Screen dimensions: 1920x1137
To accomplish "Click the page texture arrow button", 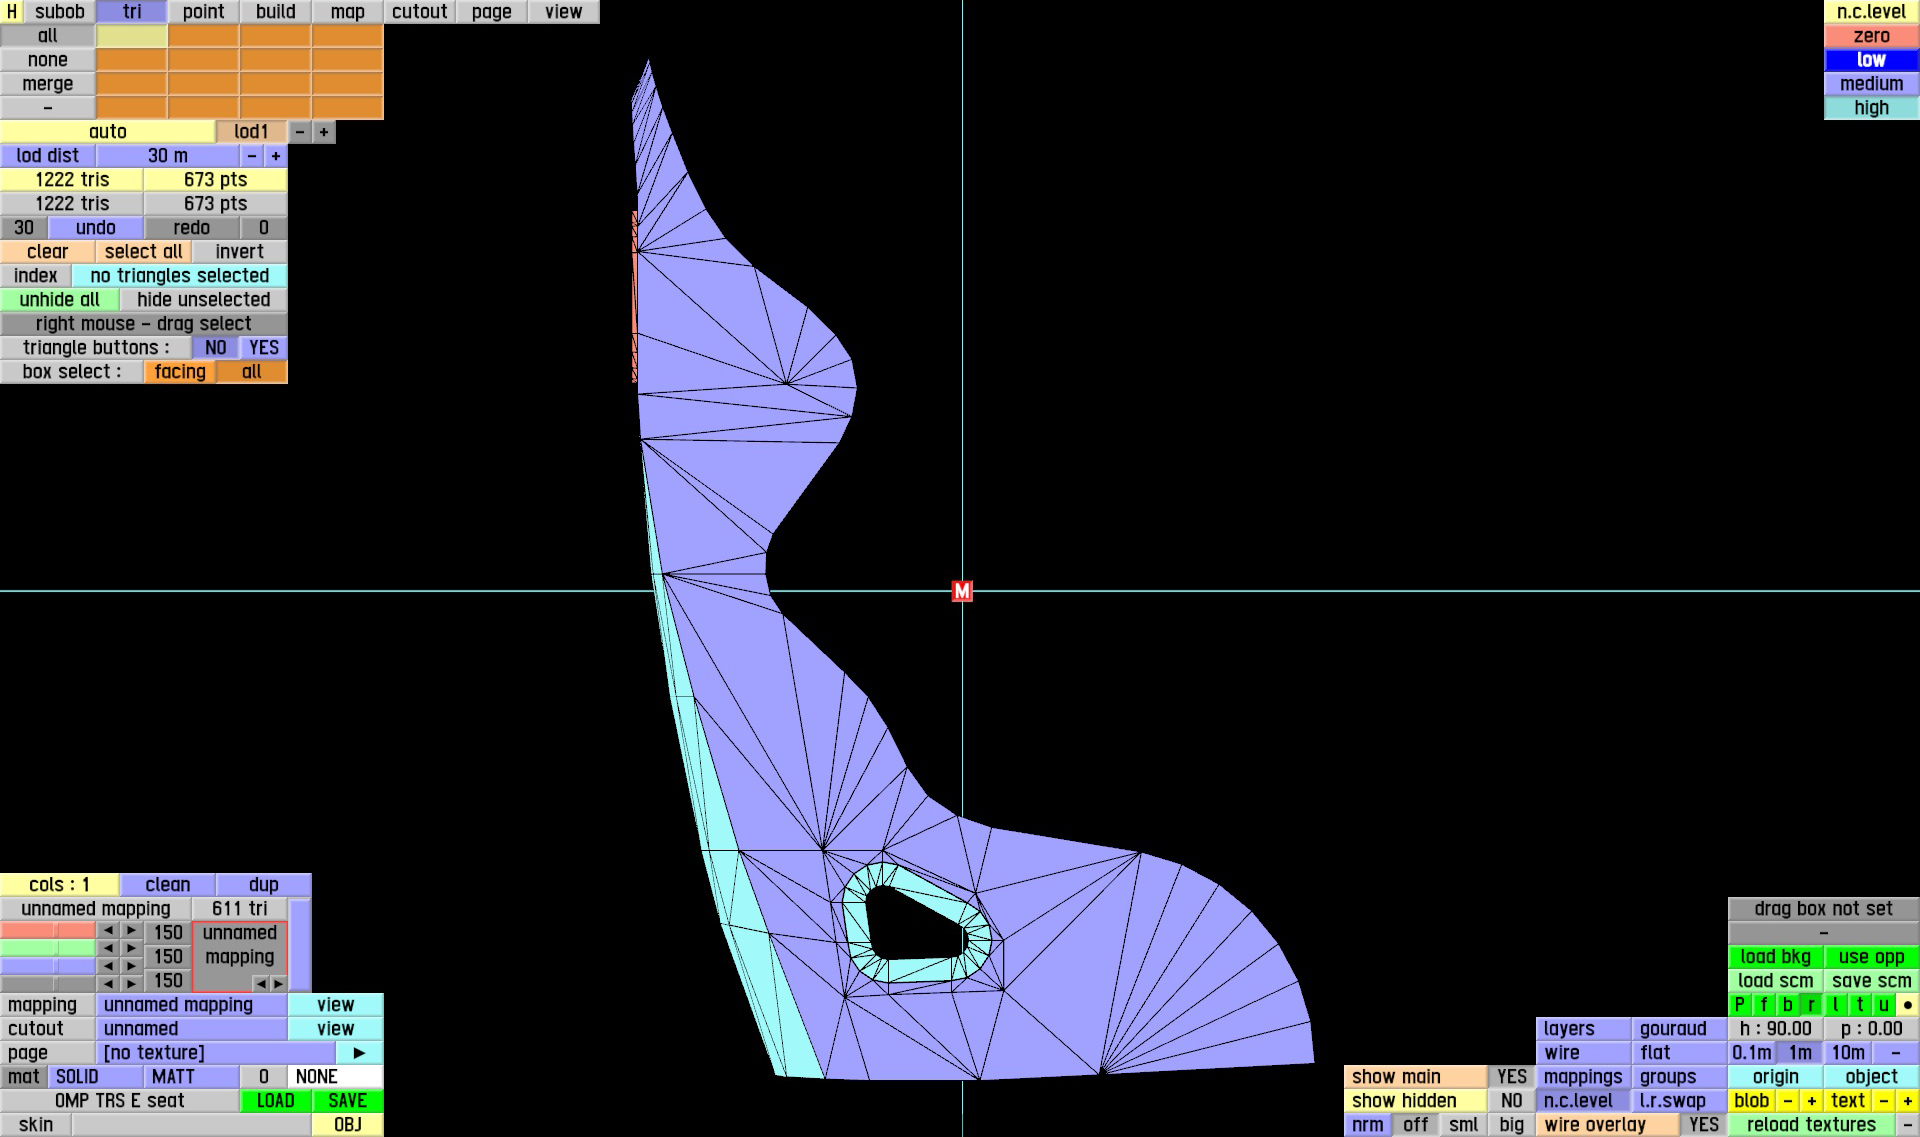I will tap(359, 1053).
